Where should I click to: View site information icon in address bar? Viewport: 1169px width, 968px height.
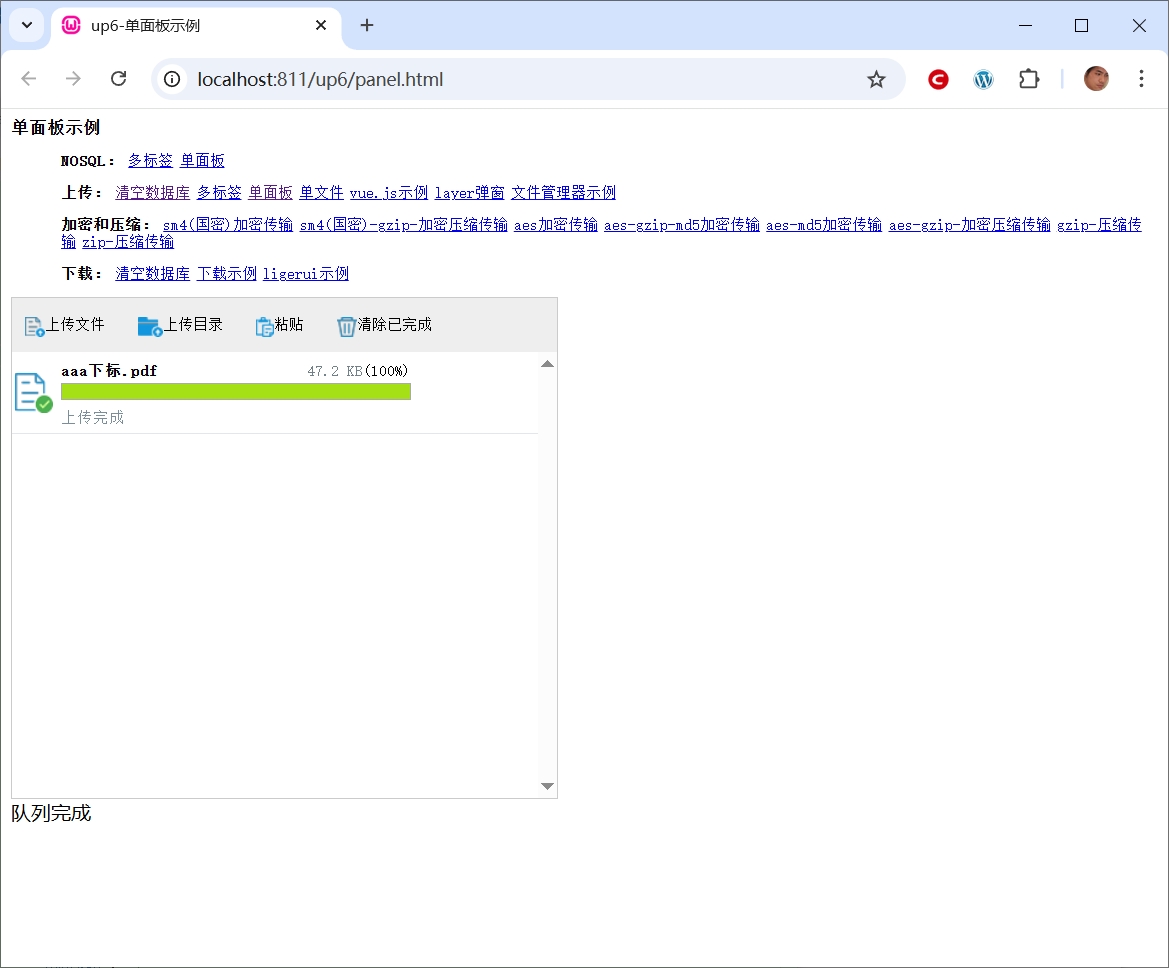(x=173, y=79)
